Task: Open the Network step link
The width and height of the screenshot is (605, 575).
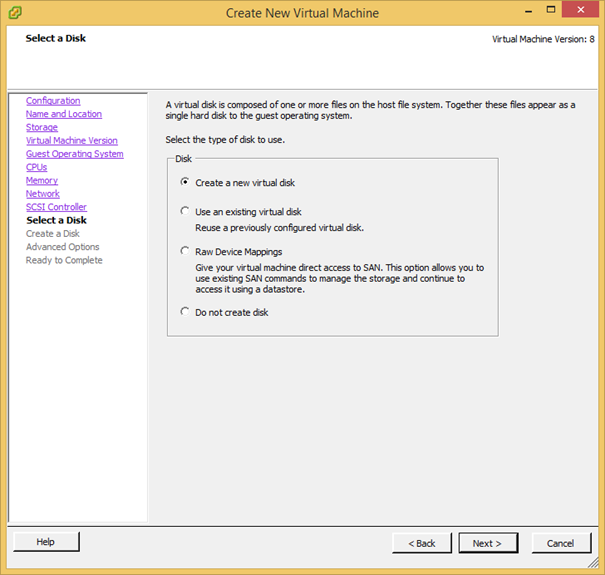Action: pyautogui.click(x=43, y=194)
